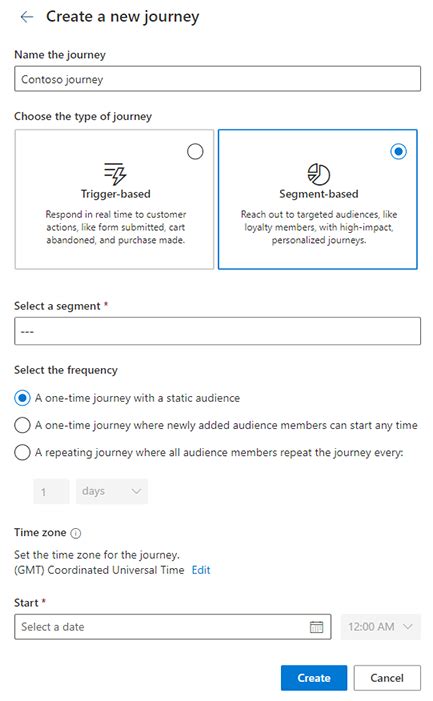Open the Select a segment field
The image size is (433, 701).
point(217,331)
